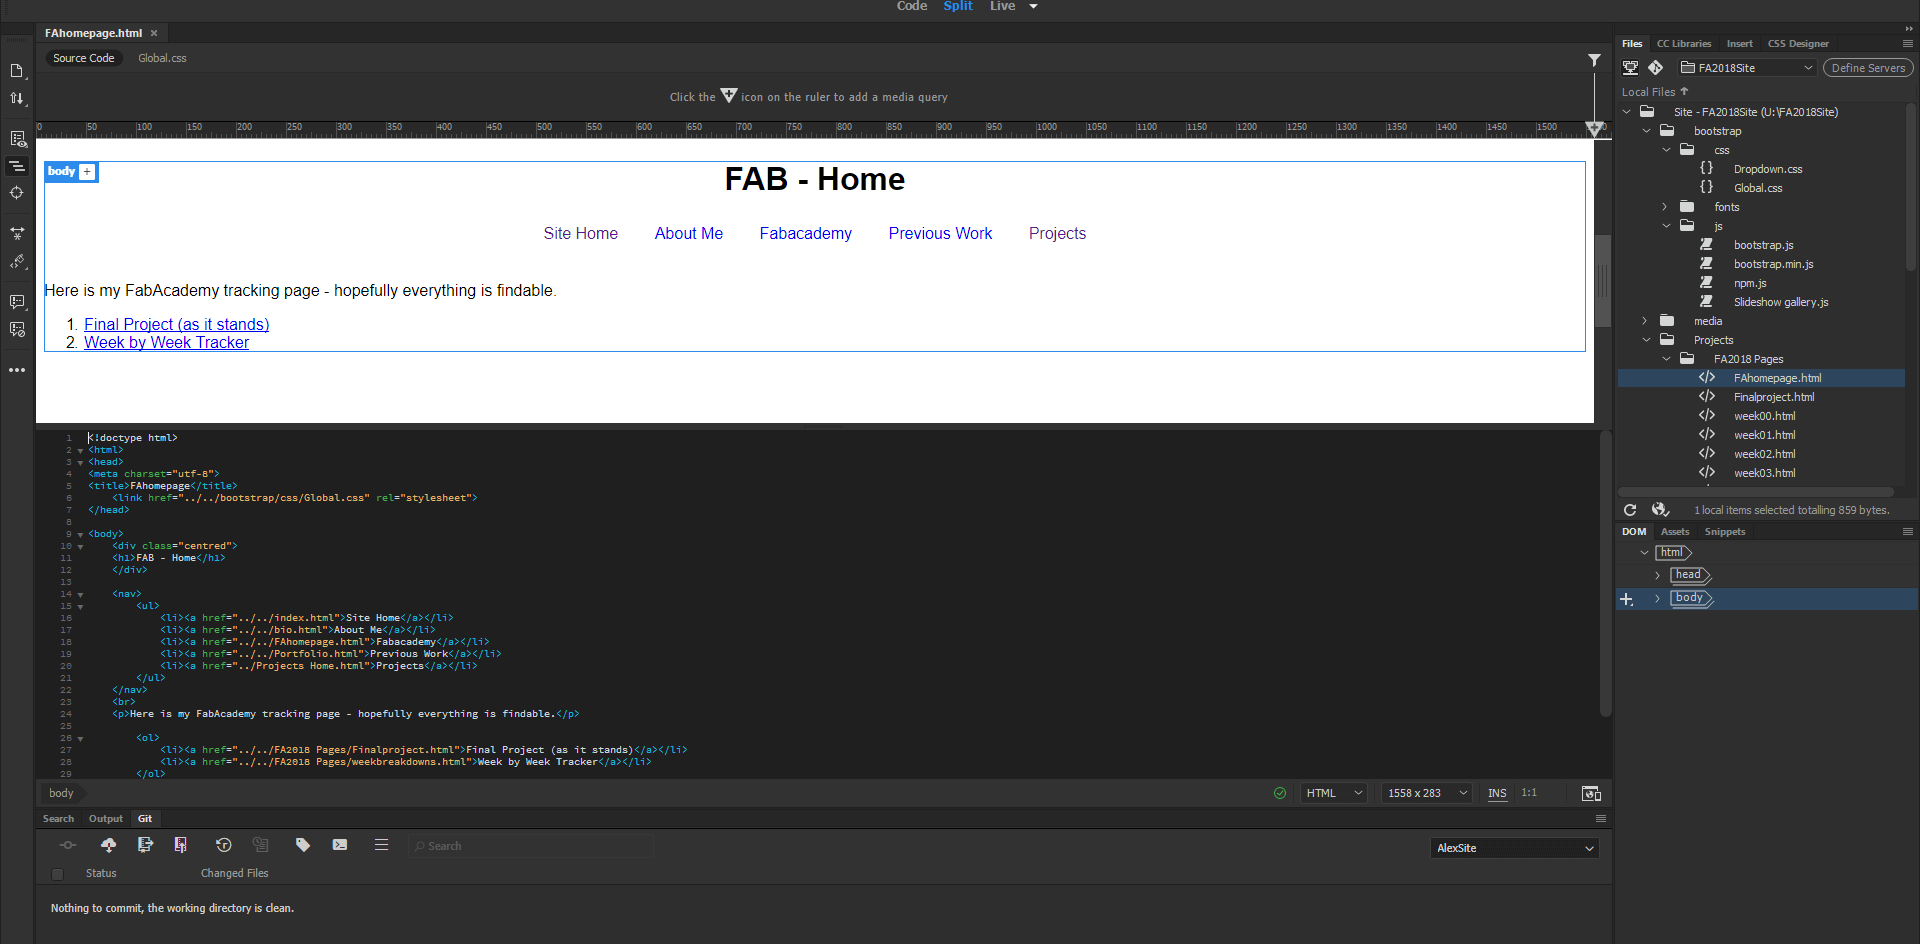
Task: Click the Git tag icon
Action: [x=302, y=845]
